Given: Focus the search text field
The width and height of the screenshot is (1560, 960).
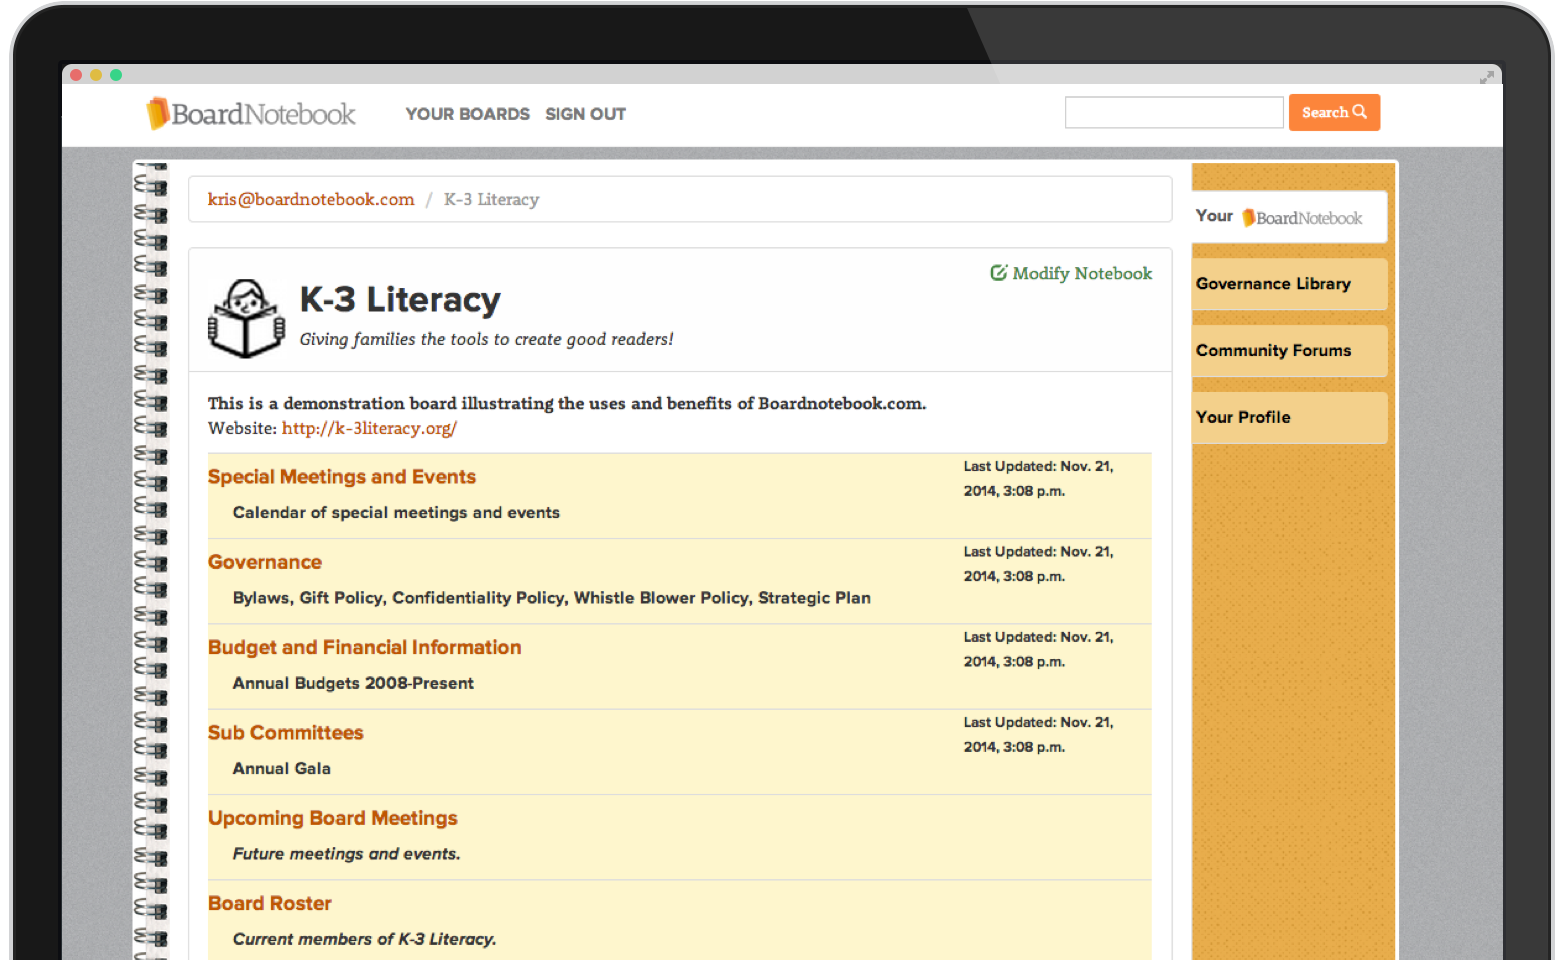Looking at the screenshot, I should 1174,112.
